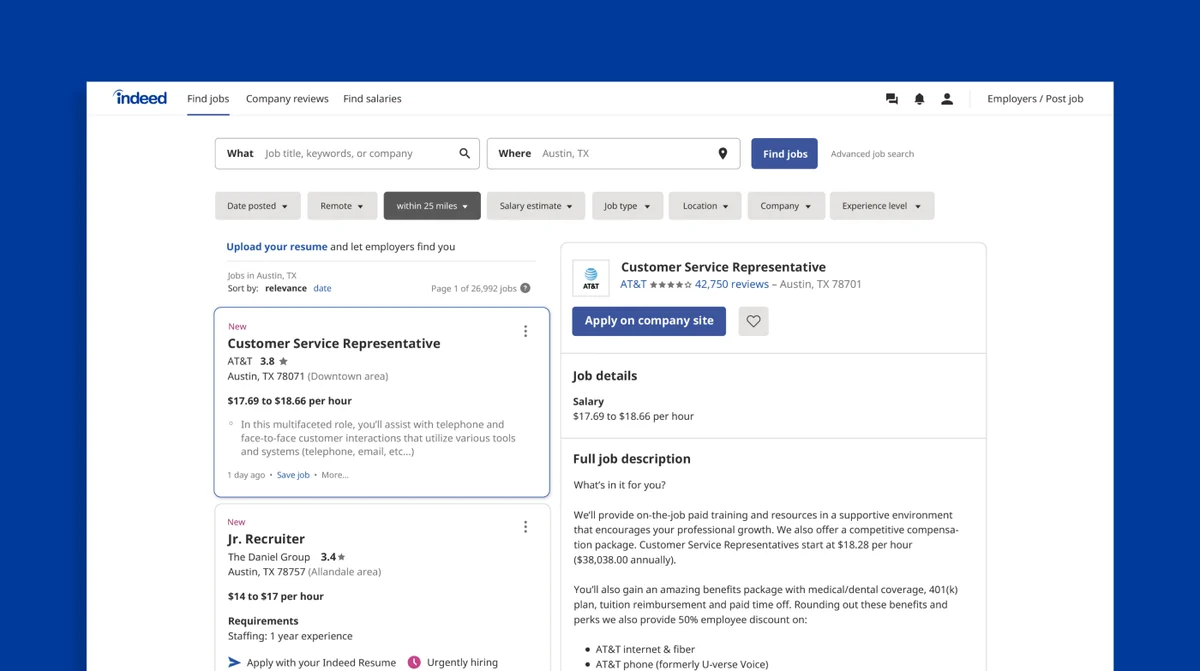Open the user profile icon
The image size is (1200, 671).
pyautogui.click(x=947, y=99)
